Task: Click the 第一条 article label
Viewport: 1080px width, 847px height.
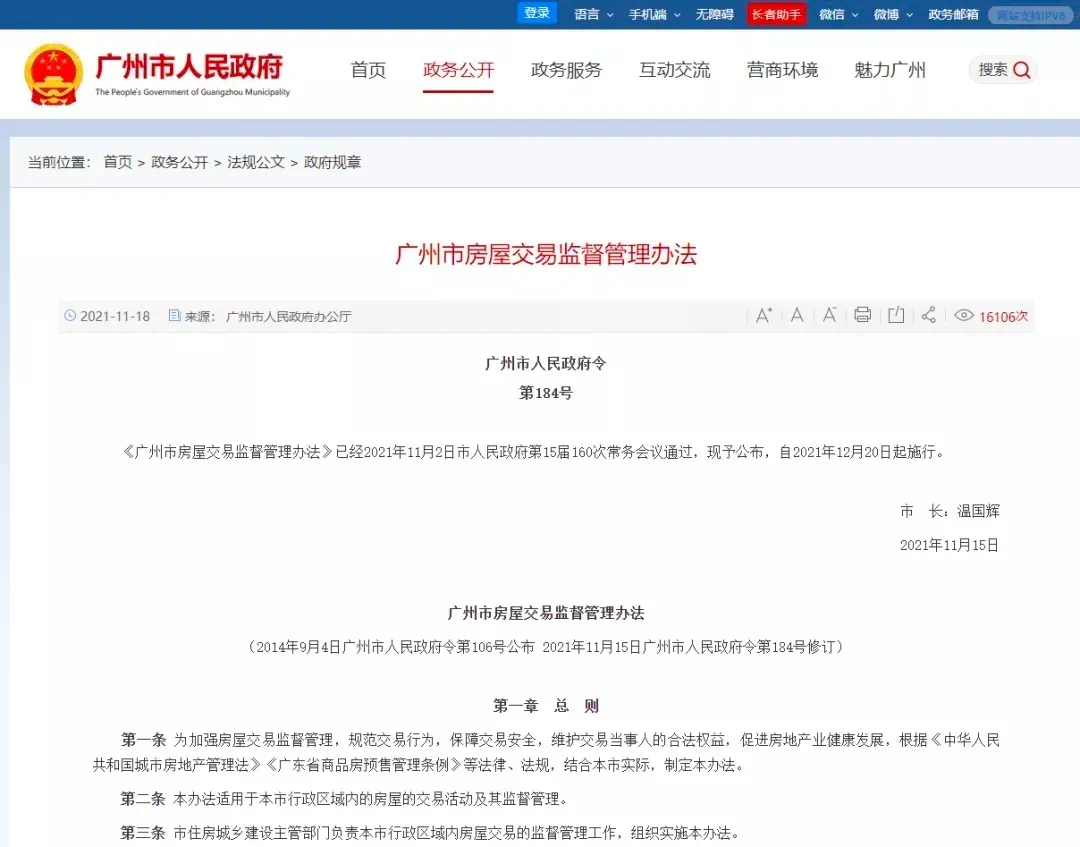Action: point(143,740)
